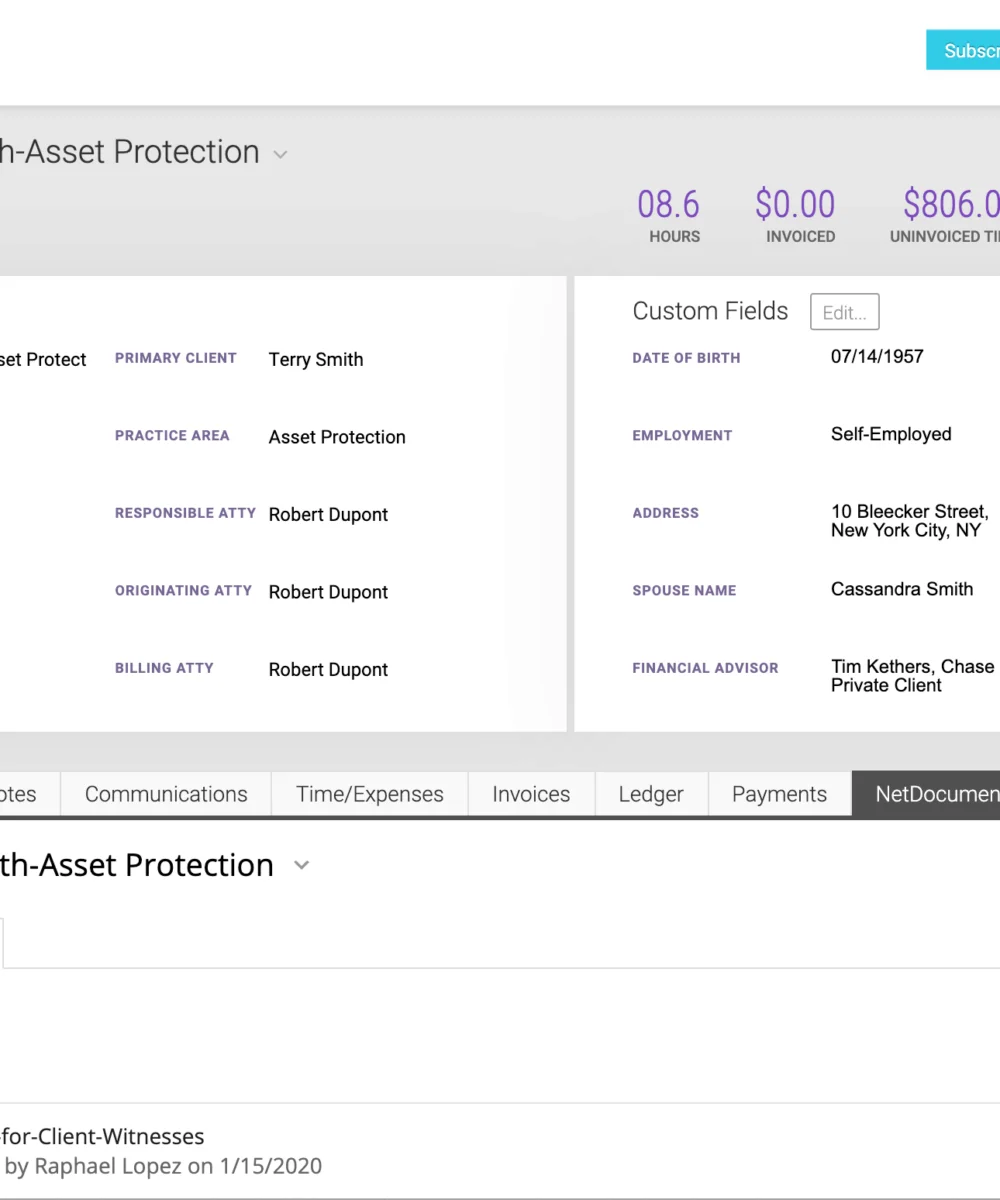This screenshot has width=1000, height=1200.
Task: Click primary client Terry Smith
Action: [x=316, y=360]
